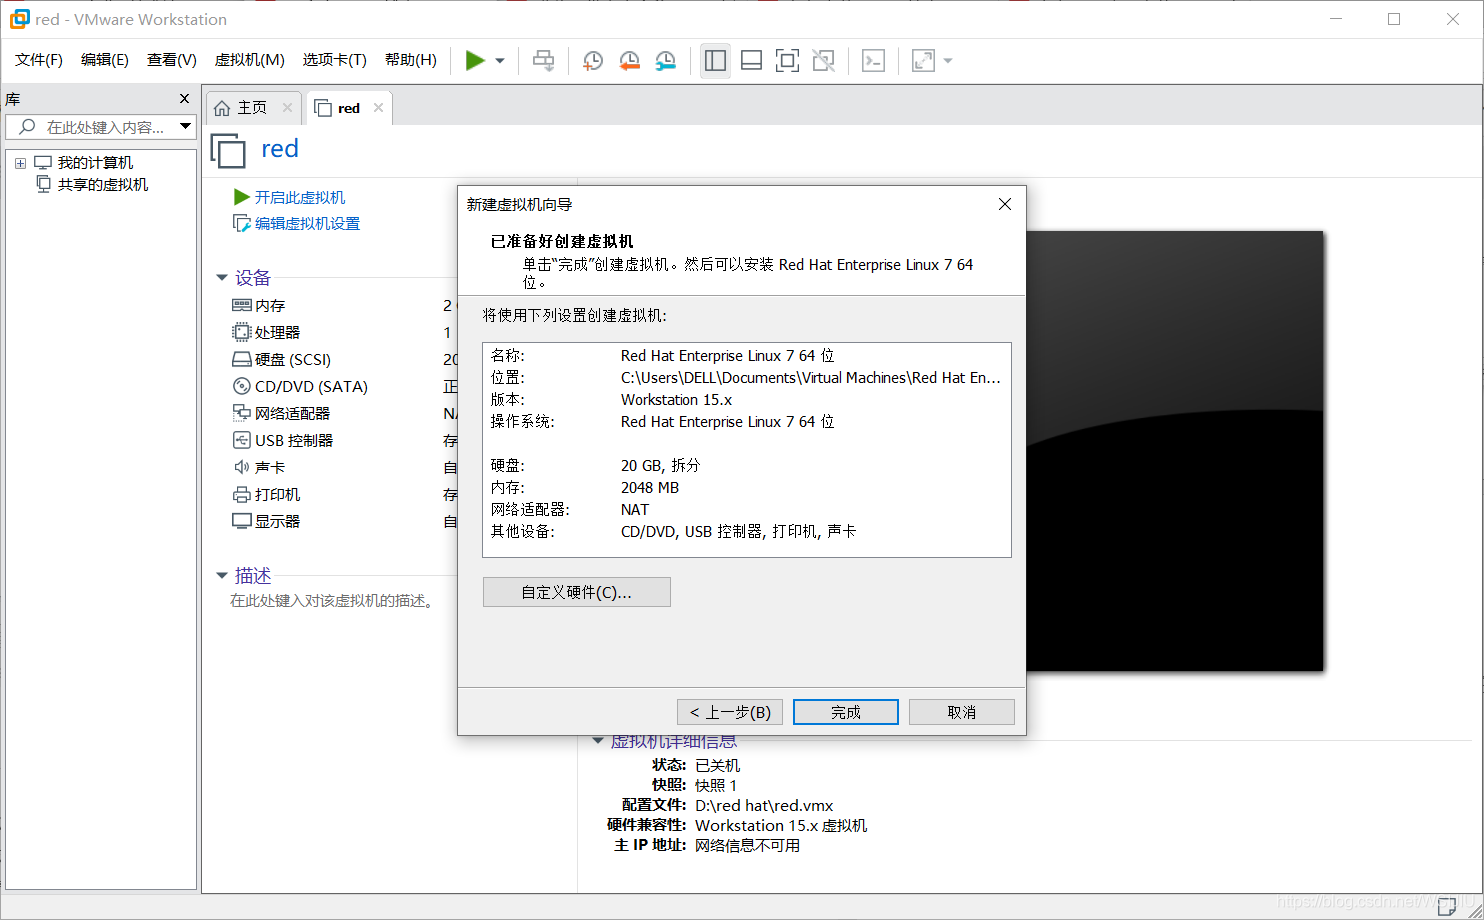1484x920 pixels.
Task: Click the send Ctrl+Alt+Del toolbar icon
Action: pos(544,61)
